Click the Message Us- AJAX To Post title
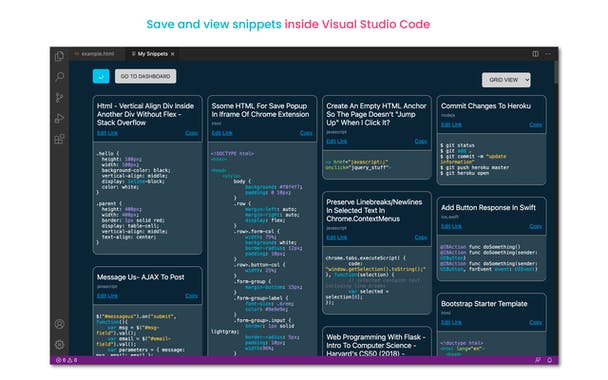The width and height of the screenshot is (608, 380). coord(140,277)
